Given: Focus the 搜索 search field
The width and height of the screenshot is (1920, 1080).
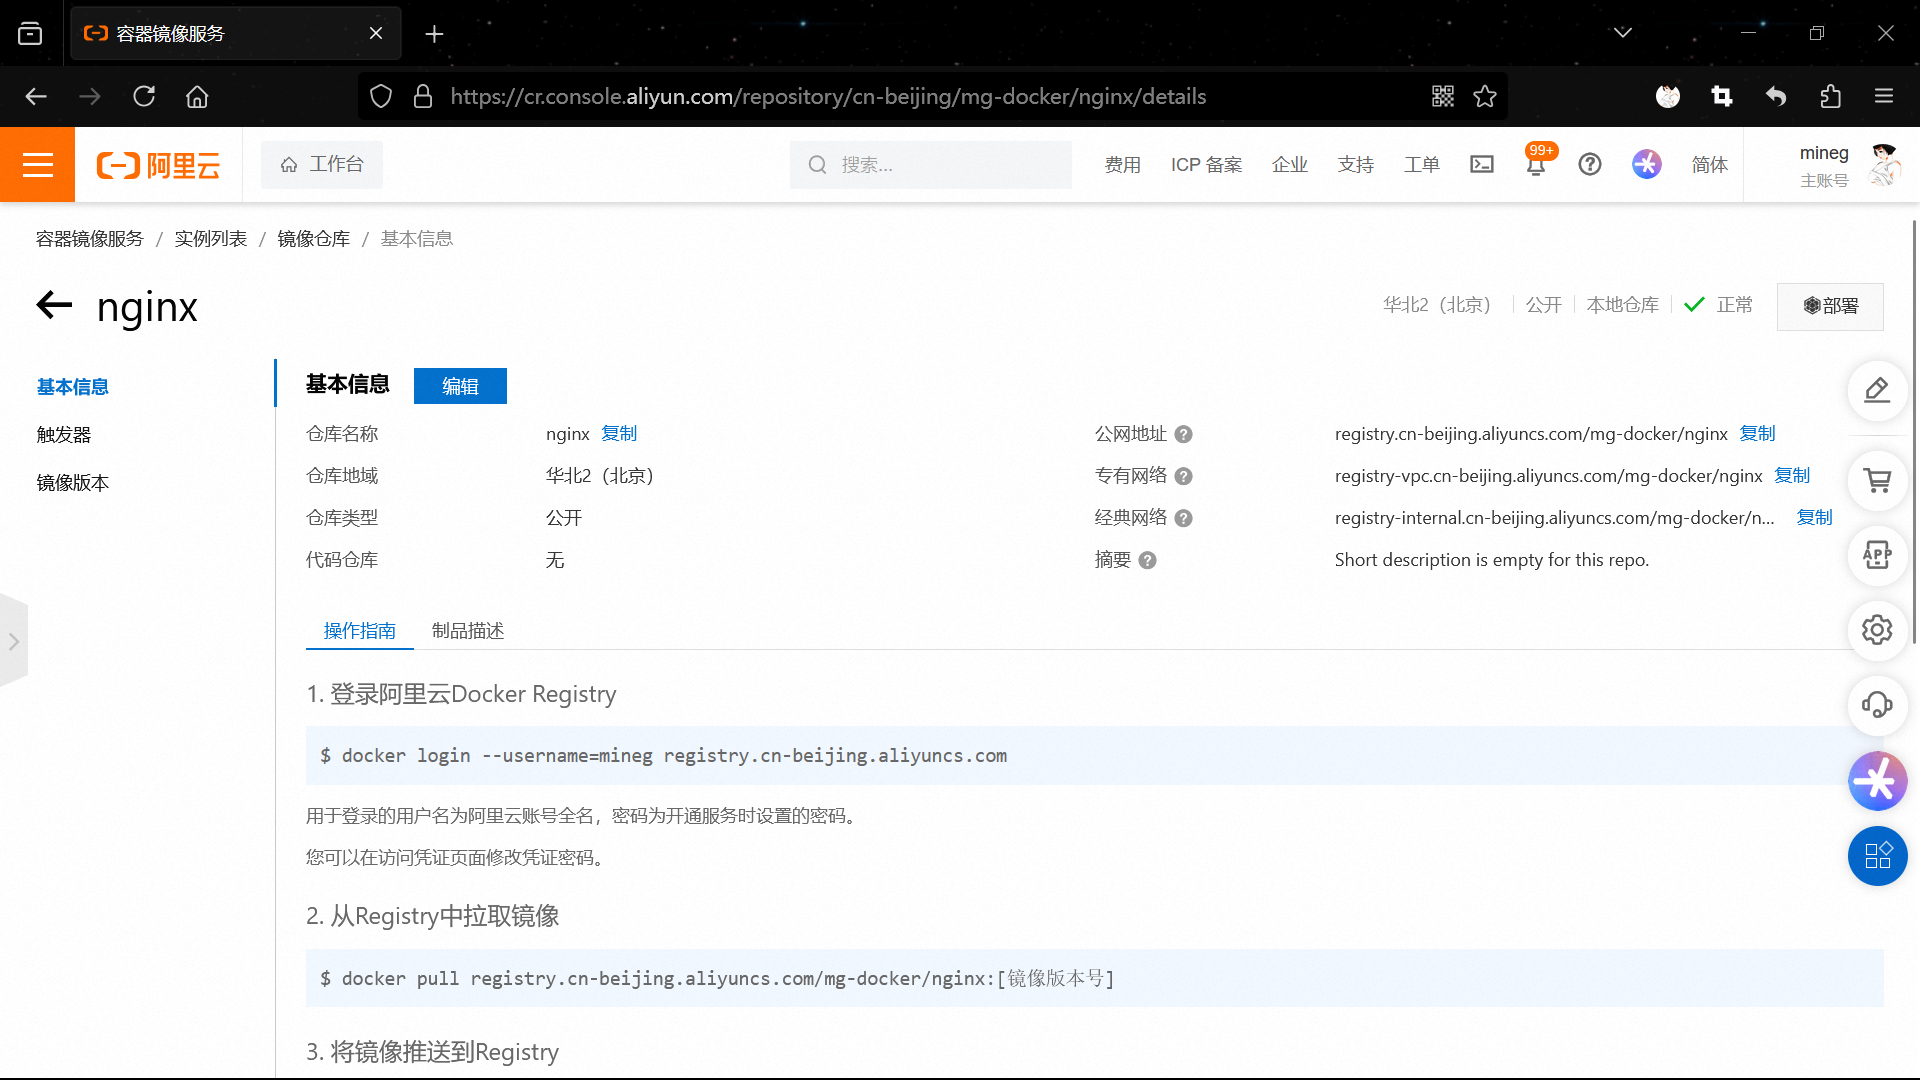Looking at the screenshot, I should (931, 165).
